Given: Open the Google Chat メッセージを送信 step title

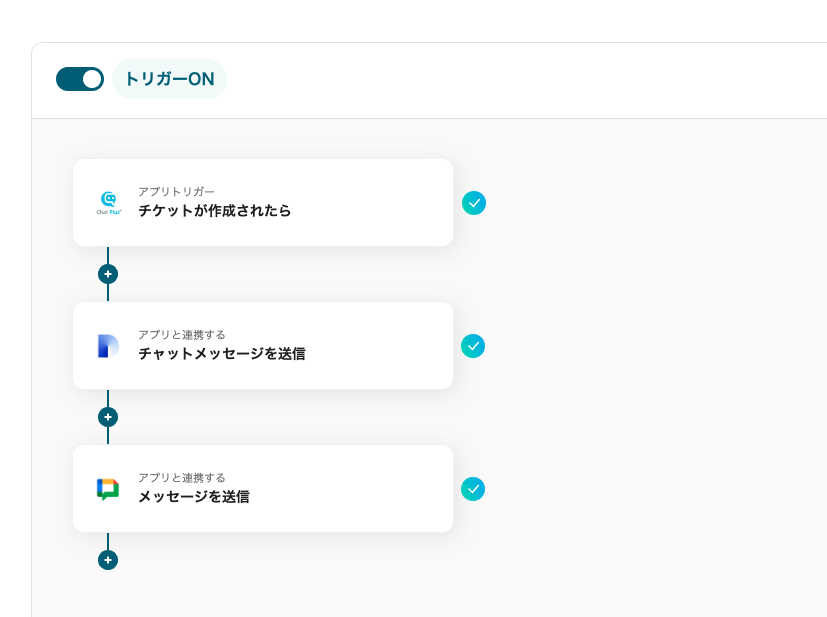Looking at the screenshot, I should 194,497.
